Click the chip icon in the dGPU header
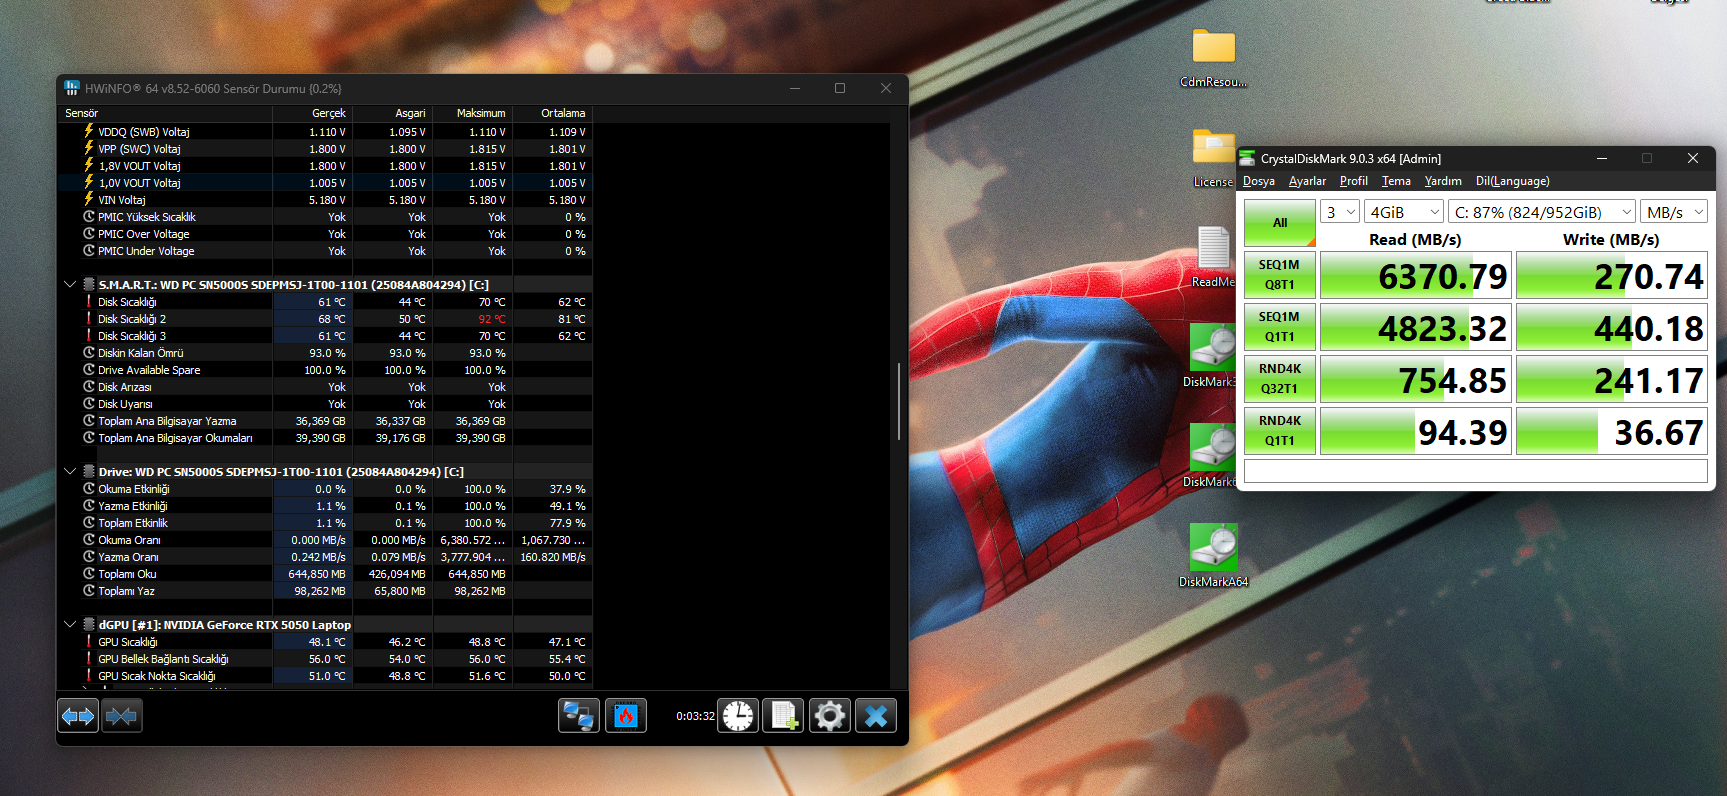1727x796 pixels. (89, 625)
